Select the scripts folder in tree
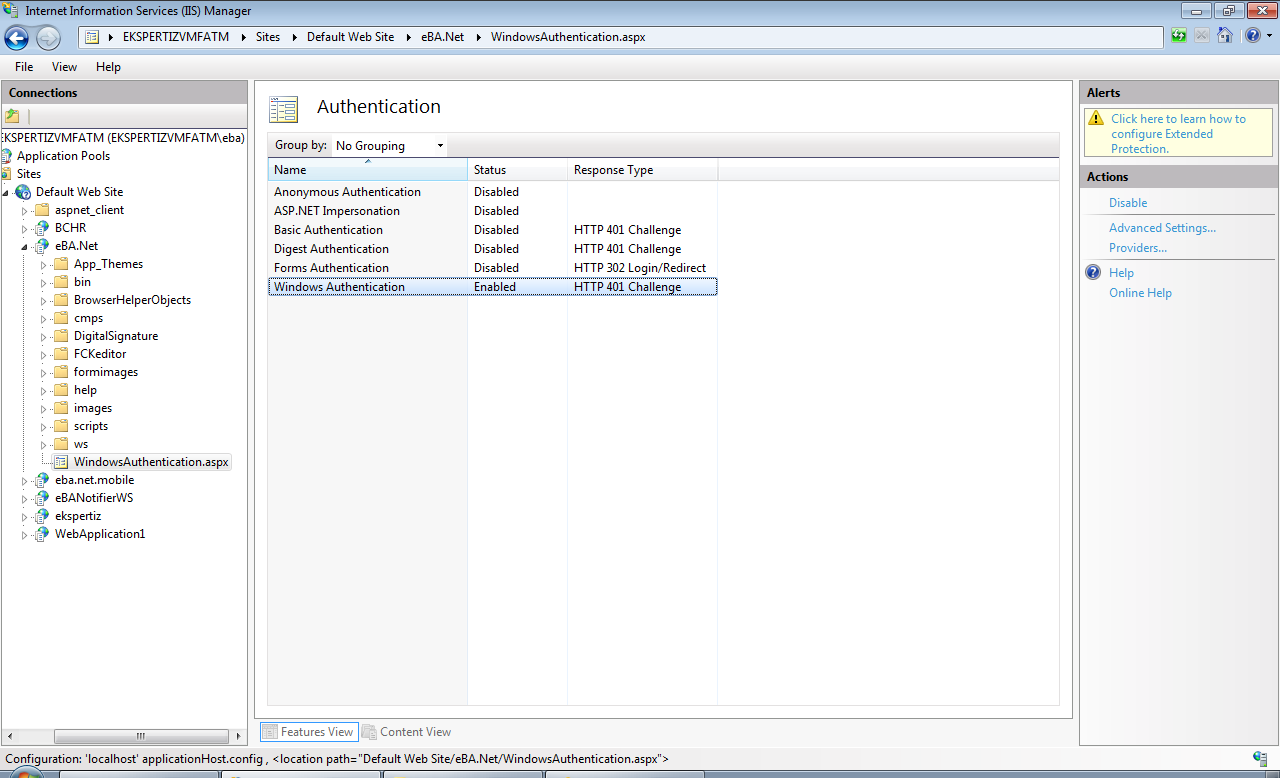The height and width of the screenshot is (778, 1280). pyautogui.click(x=91, y=426)
